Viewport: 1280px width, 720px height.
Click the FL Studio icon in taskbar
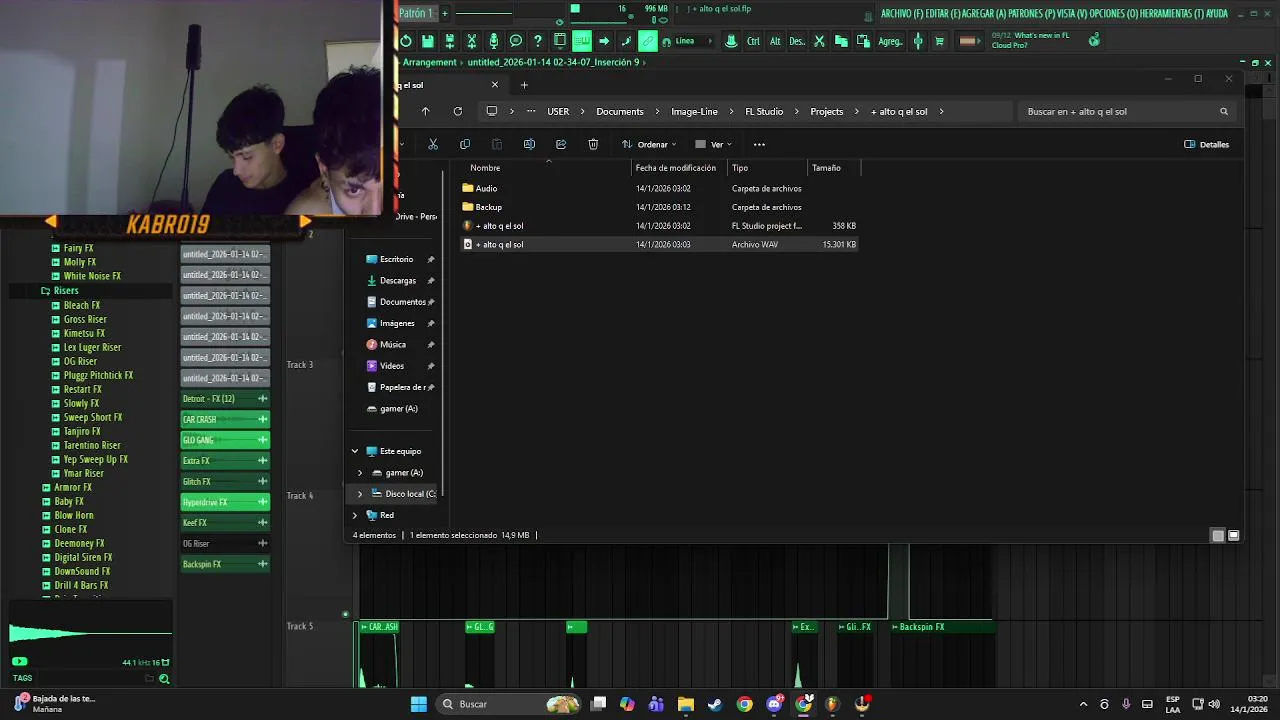[832, 704]
